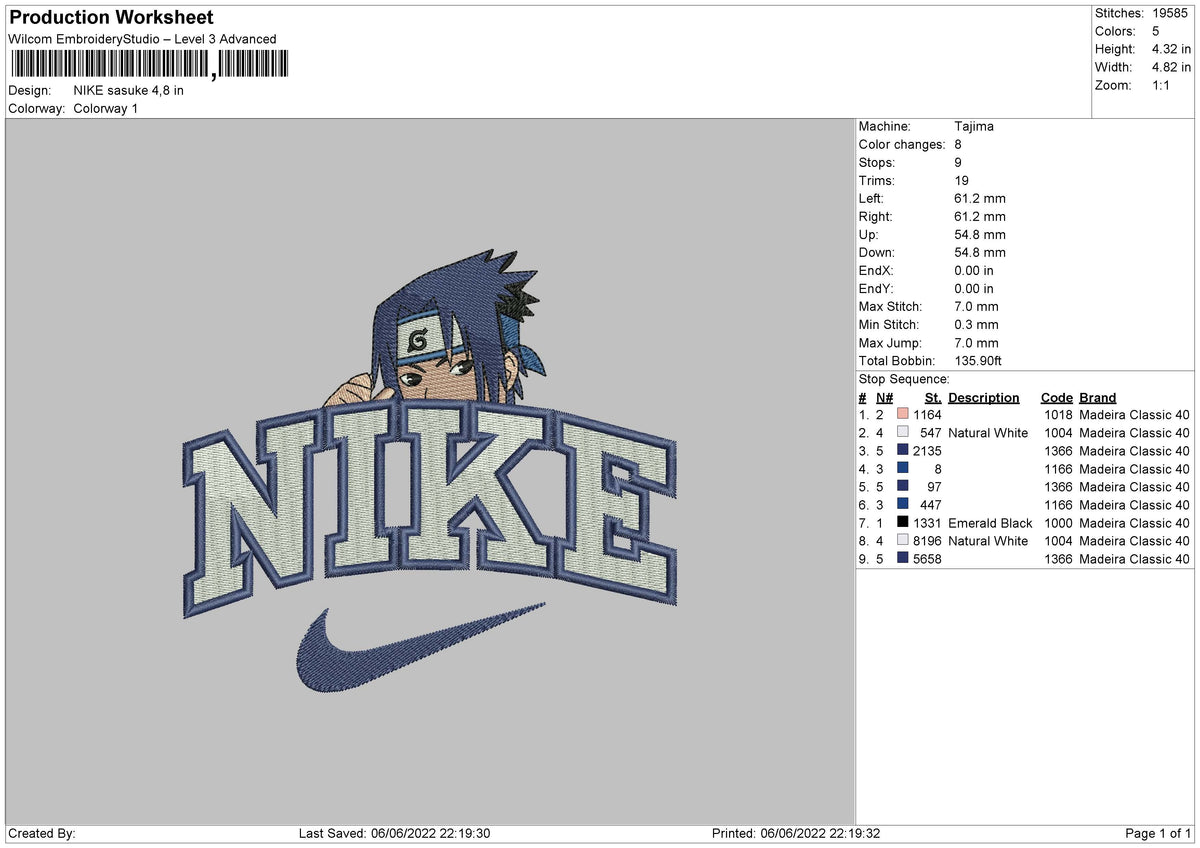Click the design name NIKE sasuke 4,8 in
This screenshot has width=1200, height=848.
coord(128,90)
